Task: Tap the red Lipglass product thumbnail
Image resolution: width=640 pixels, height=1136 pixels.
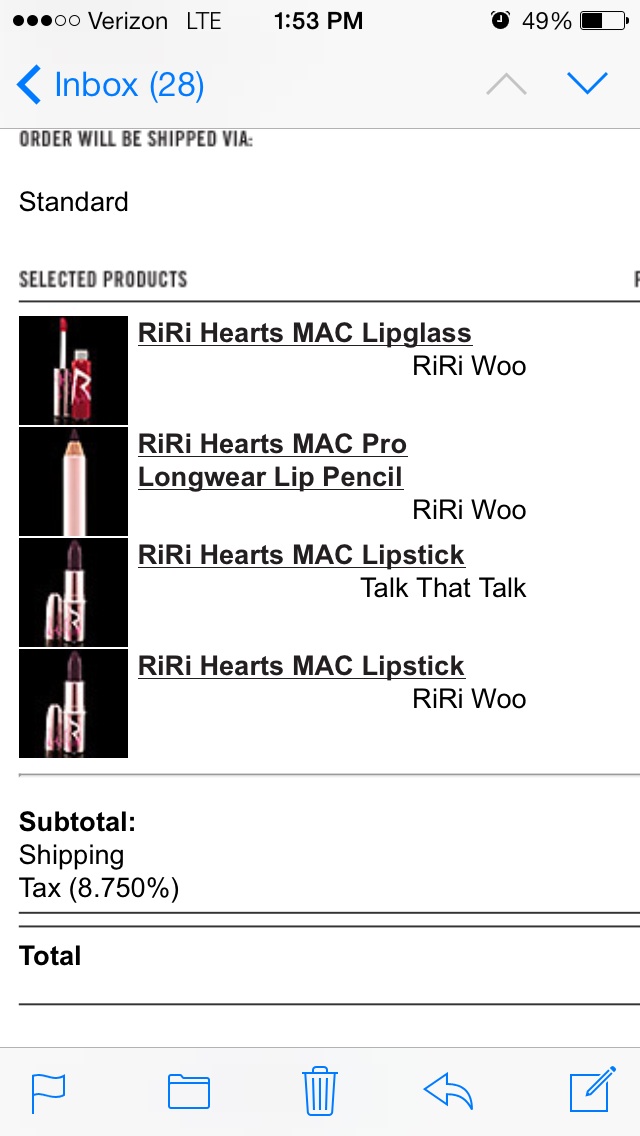Action: pyautogui.click(x=73, y=370)
